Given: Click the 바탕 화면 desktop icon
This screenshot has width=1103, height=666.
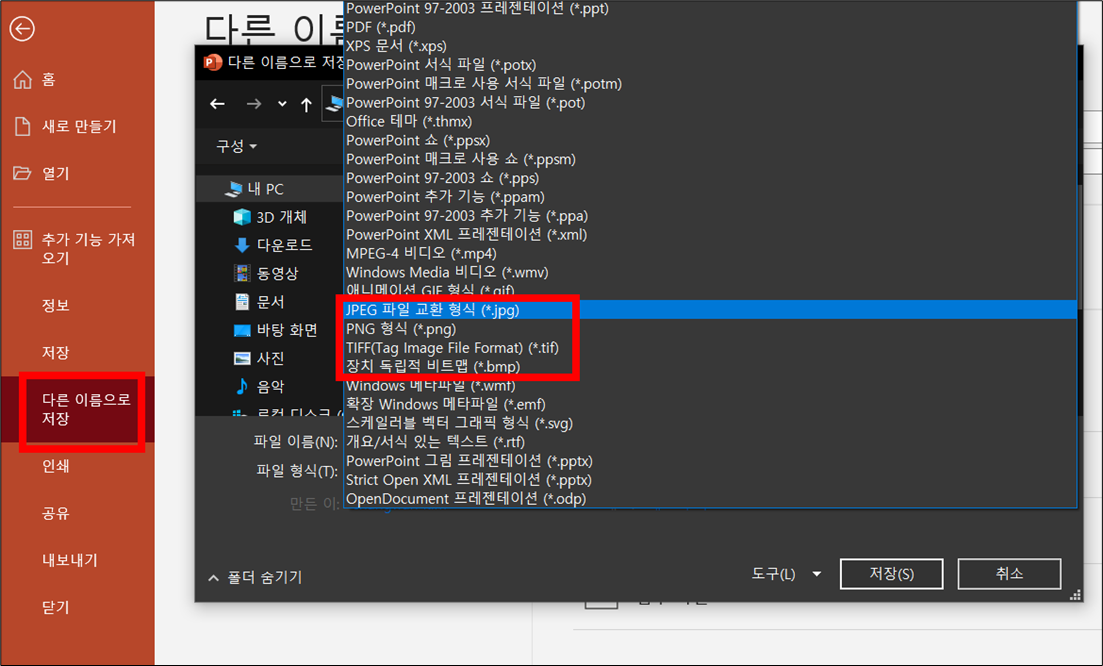Looking at the screenshot, I should click(242, 330).
